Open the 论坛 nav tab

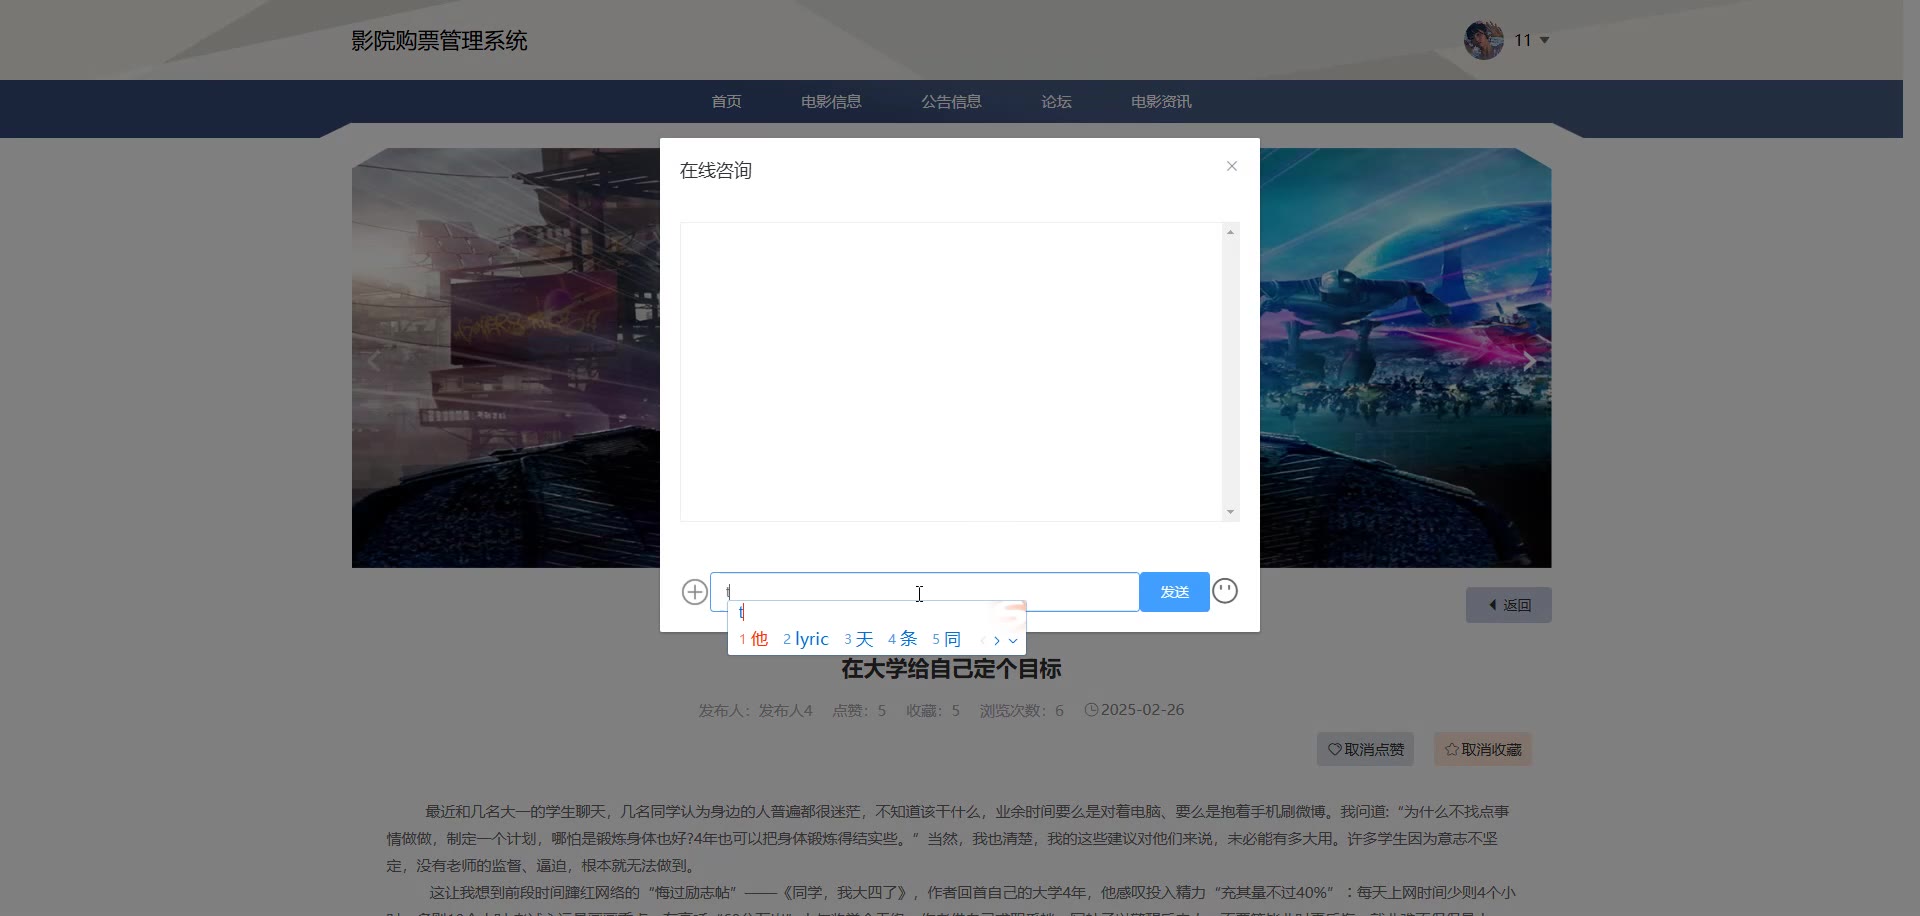pyautogui.click(x=1056, y=101)
